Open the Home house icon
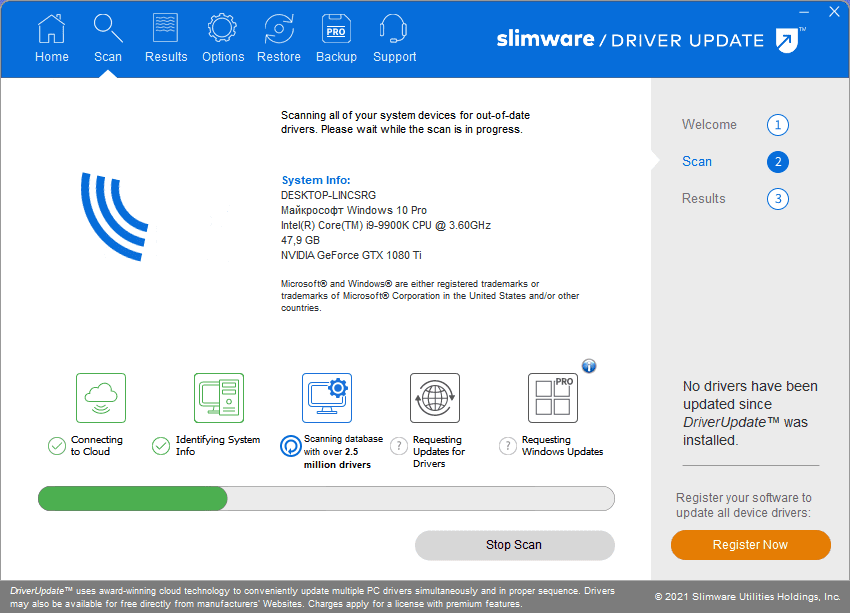850x613 pixels. pyautogui.click(x=51, y=29)
